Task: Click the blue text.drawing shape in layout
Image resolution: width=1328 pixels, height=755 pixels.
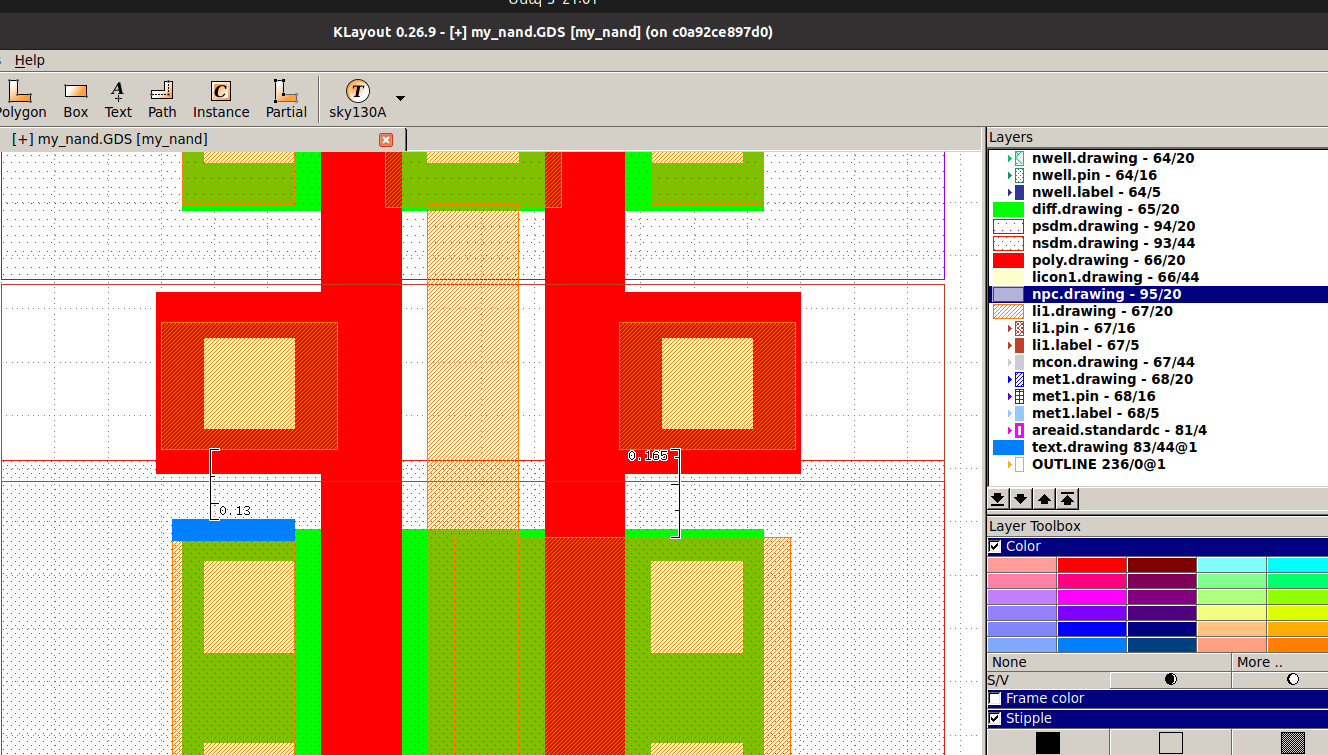Action: point(233,530)
